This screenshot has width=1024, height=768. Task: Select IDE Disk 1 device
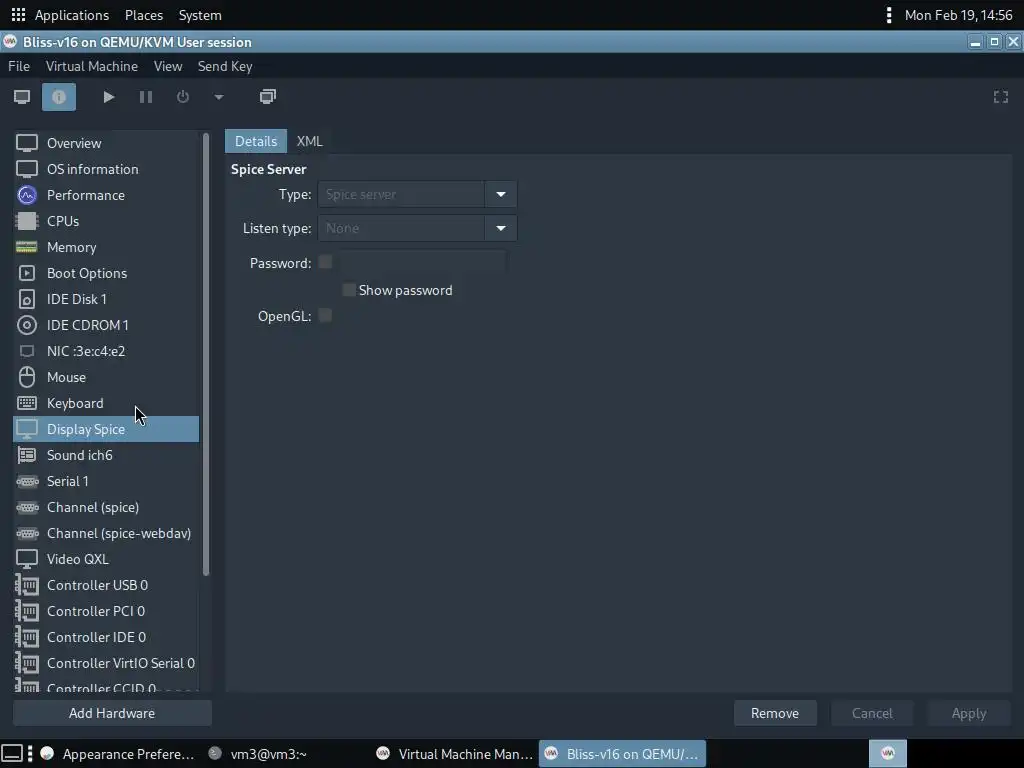tap(106, 299)
